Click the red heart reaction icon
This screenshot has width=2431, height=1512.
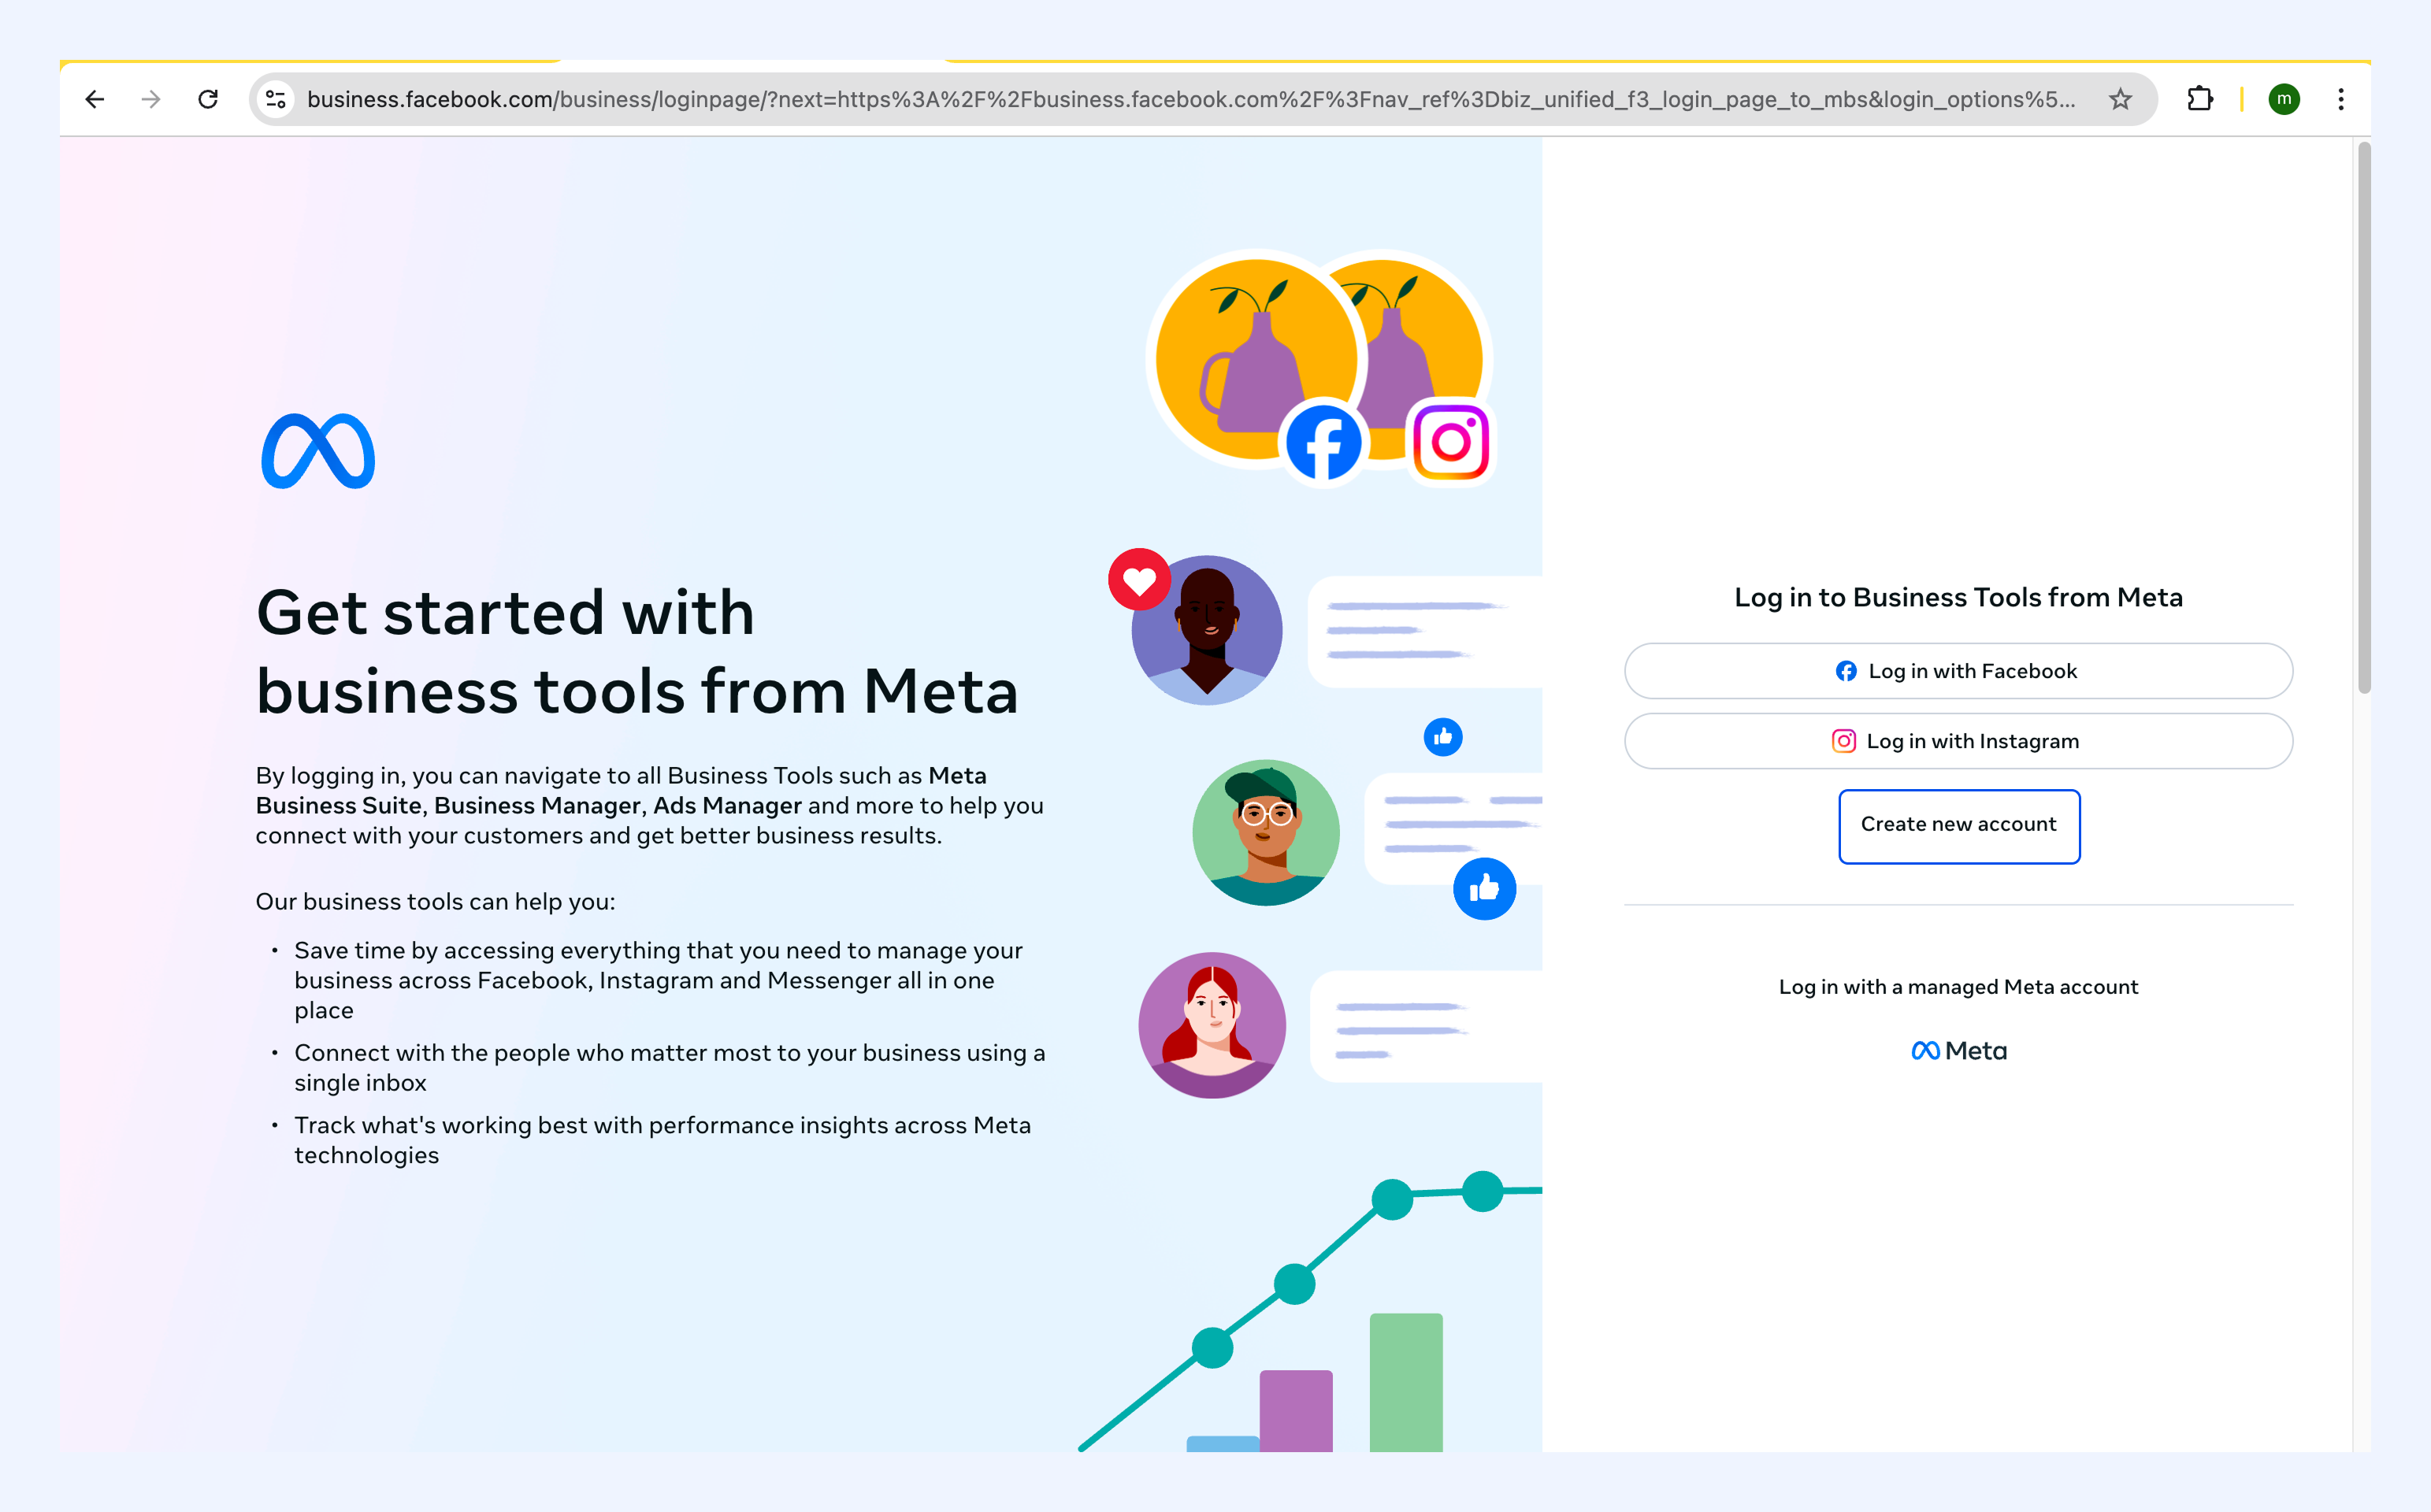1139,580
